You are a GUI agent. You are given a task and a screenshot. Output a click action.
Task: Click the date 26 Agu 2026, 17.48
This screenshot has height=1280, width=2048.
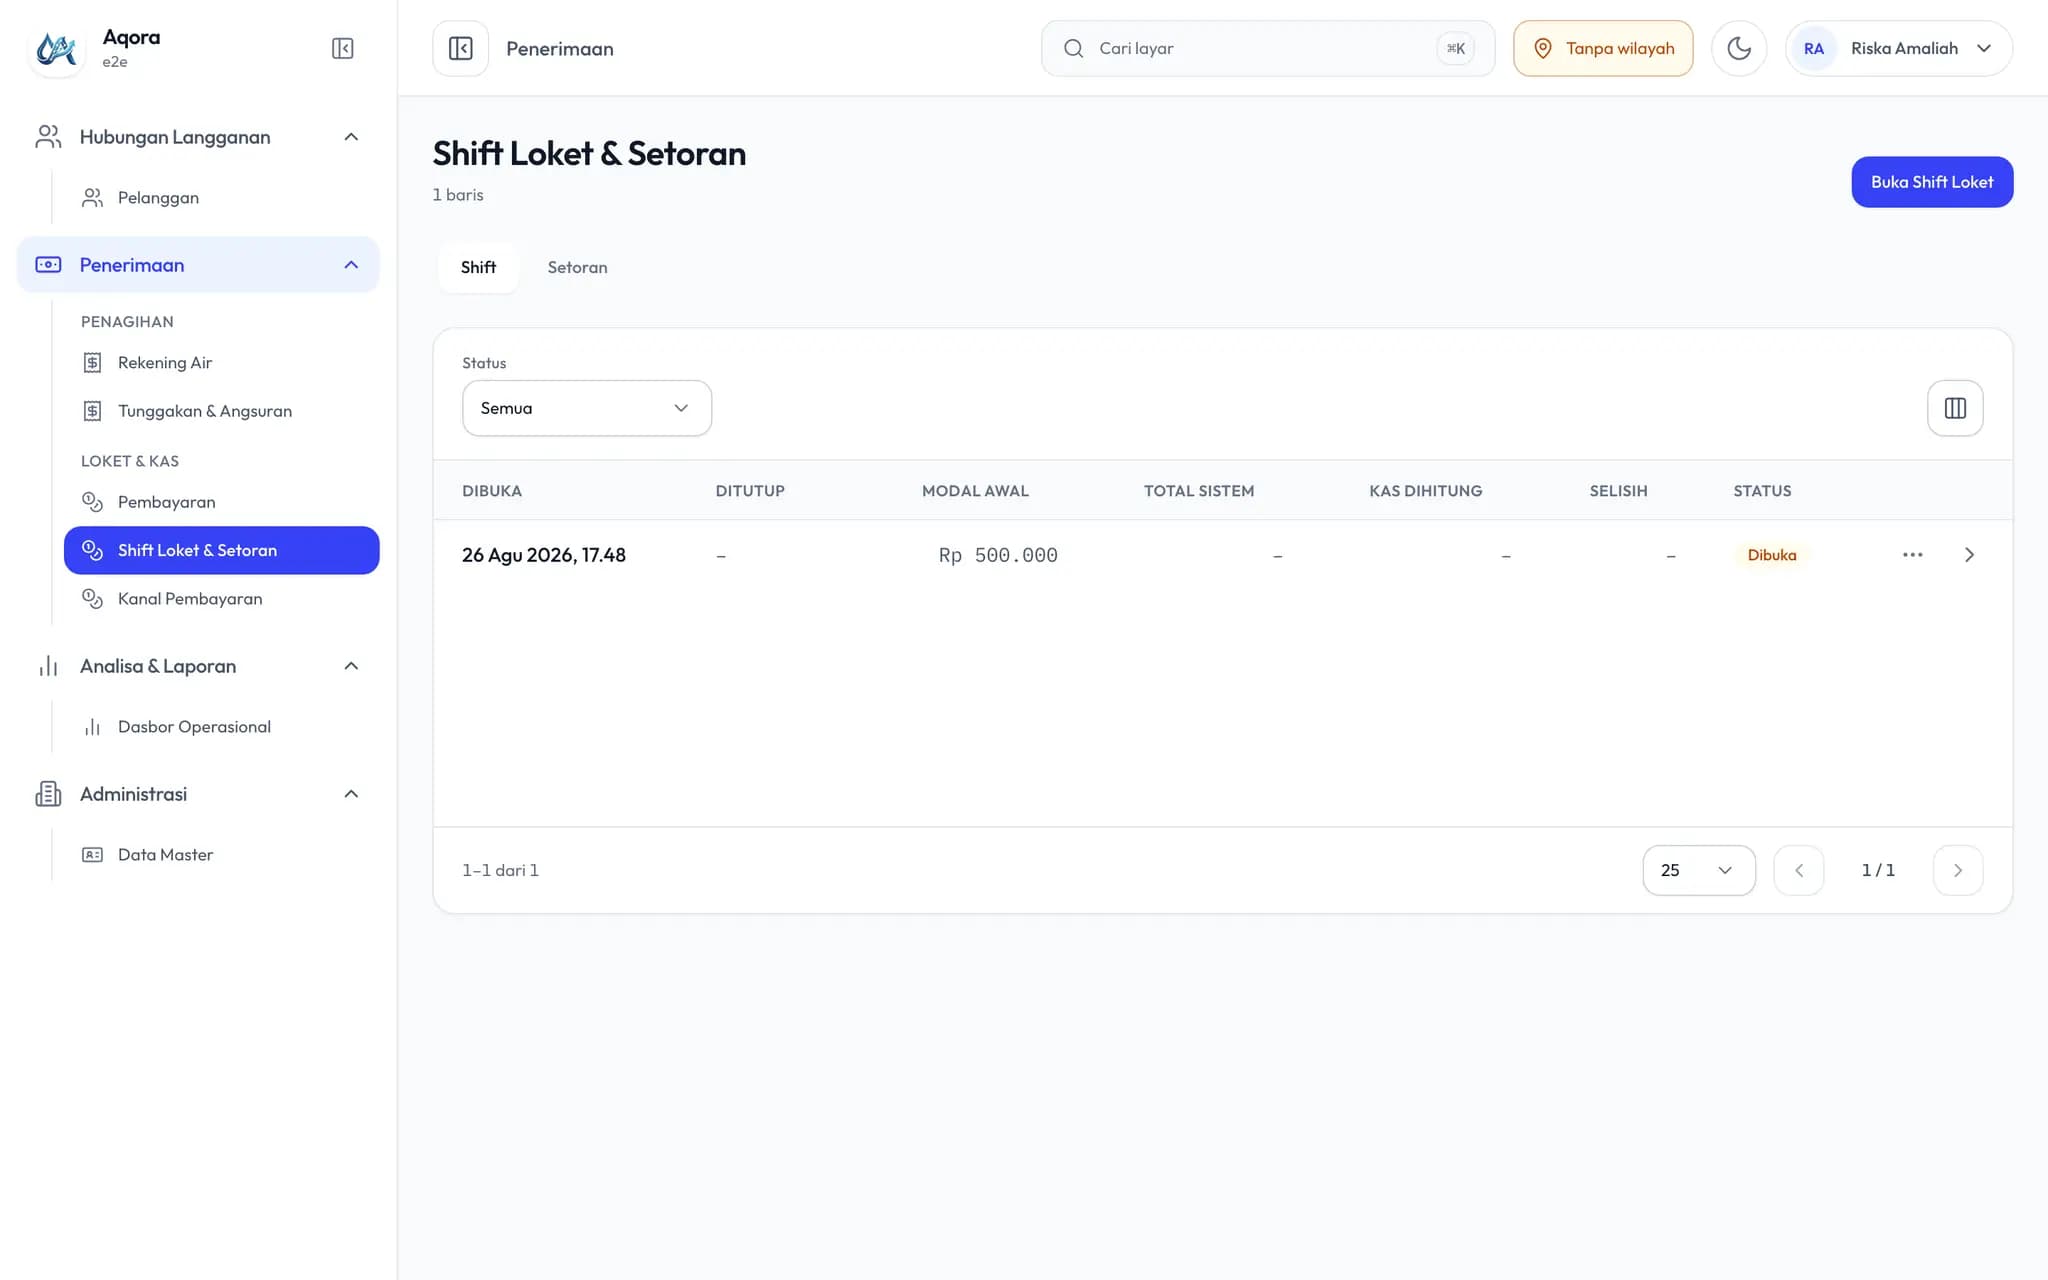coord(543,555)
